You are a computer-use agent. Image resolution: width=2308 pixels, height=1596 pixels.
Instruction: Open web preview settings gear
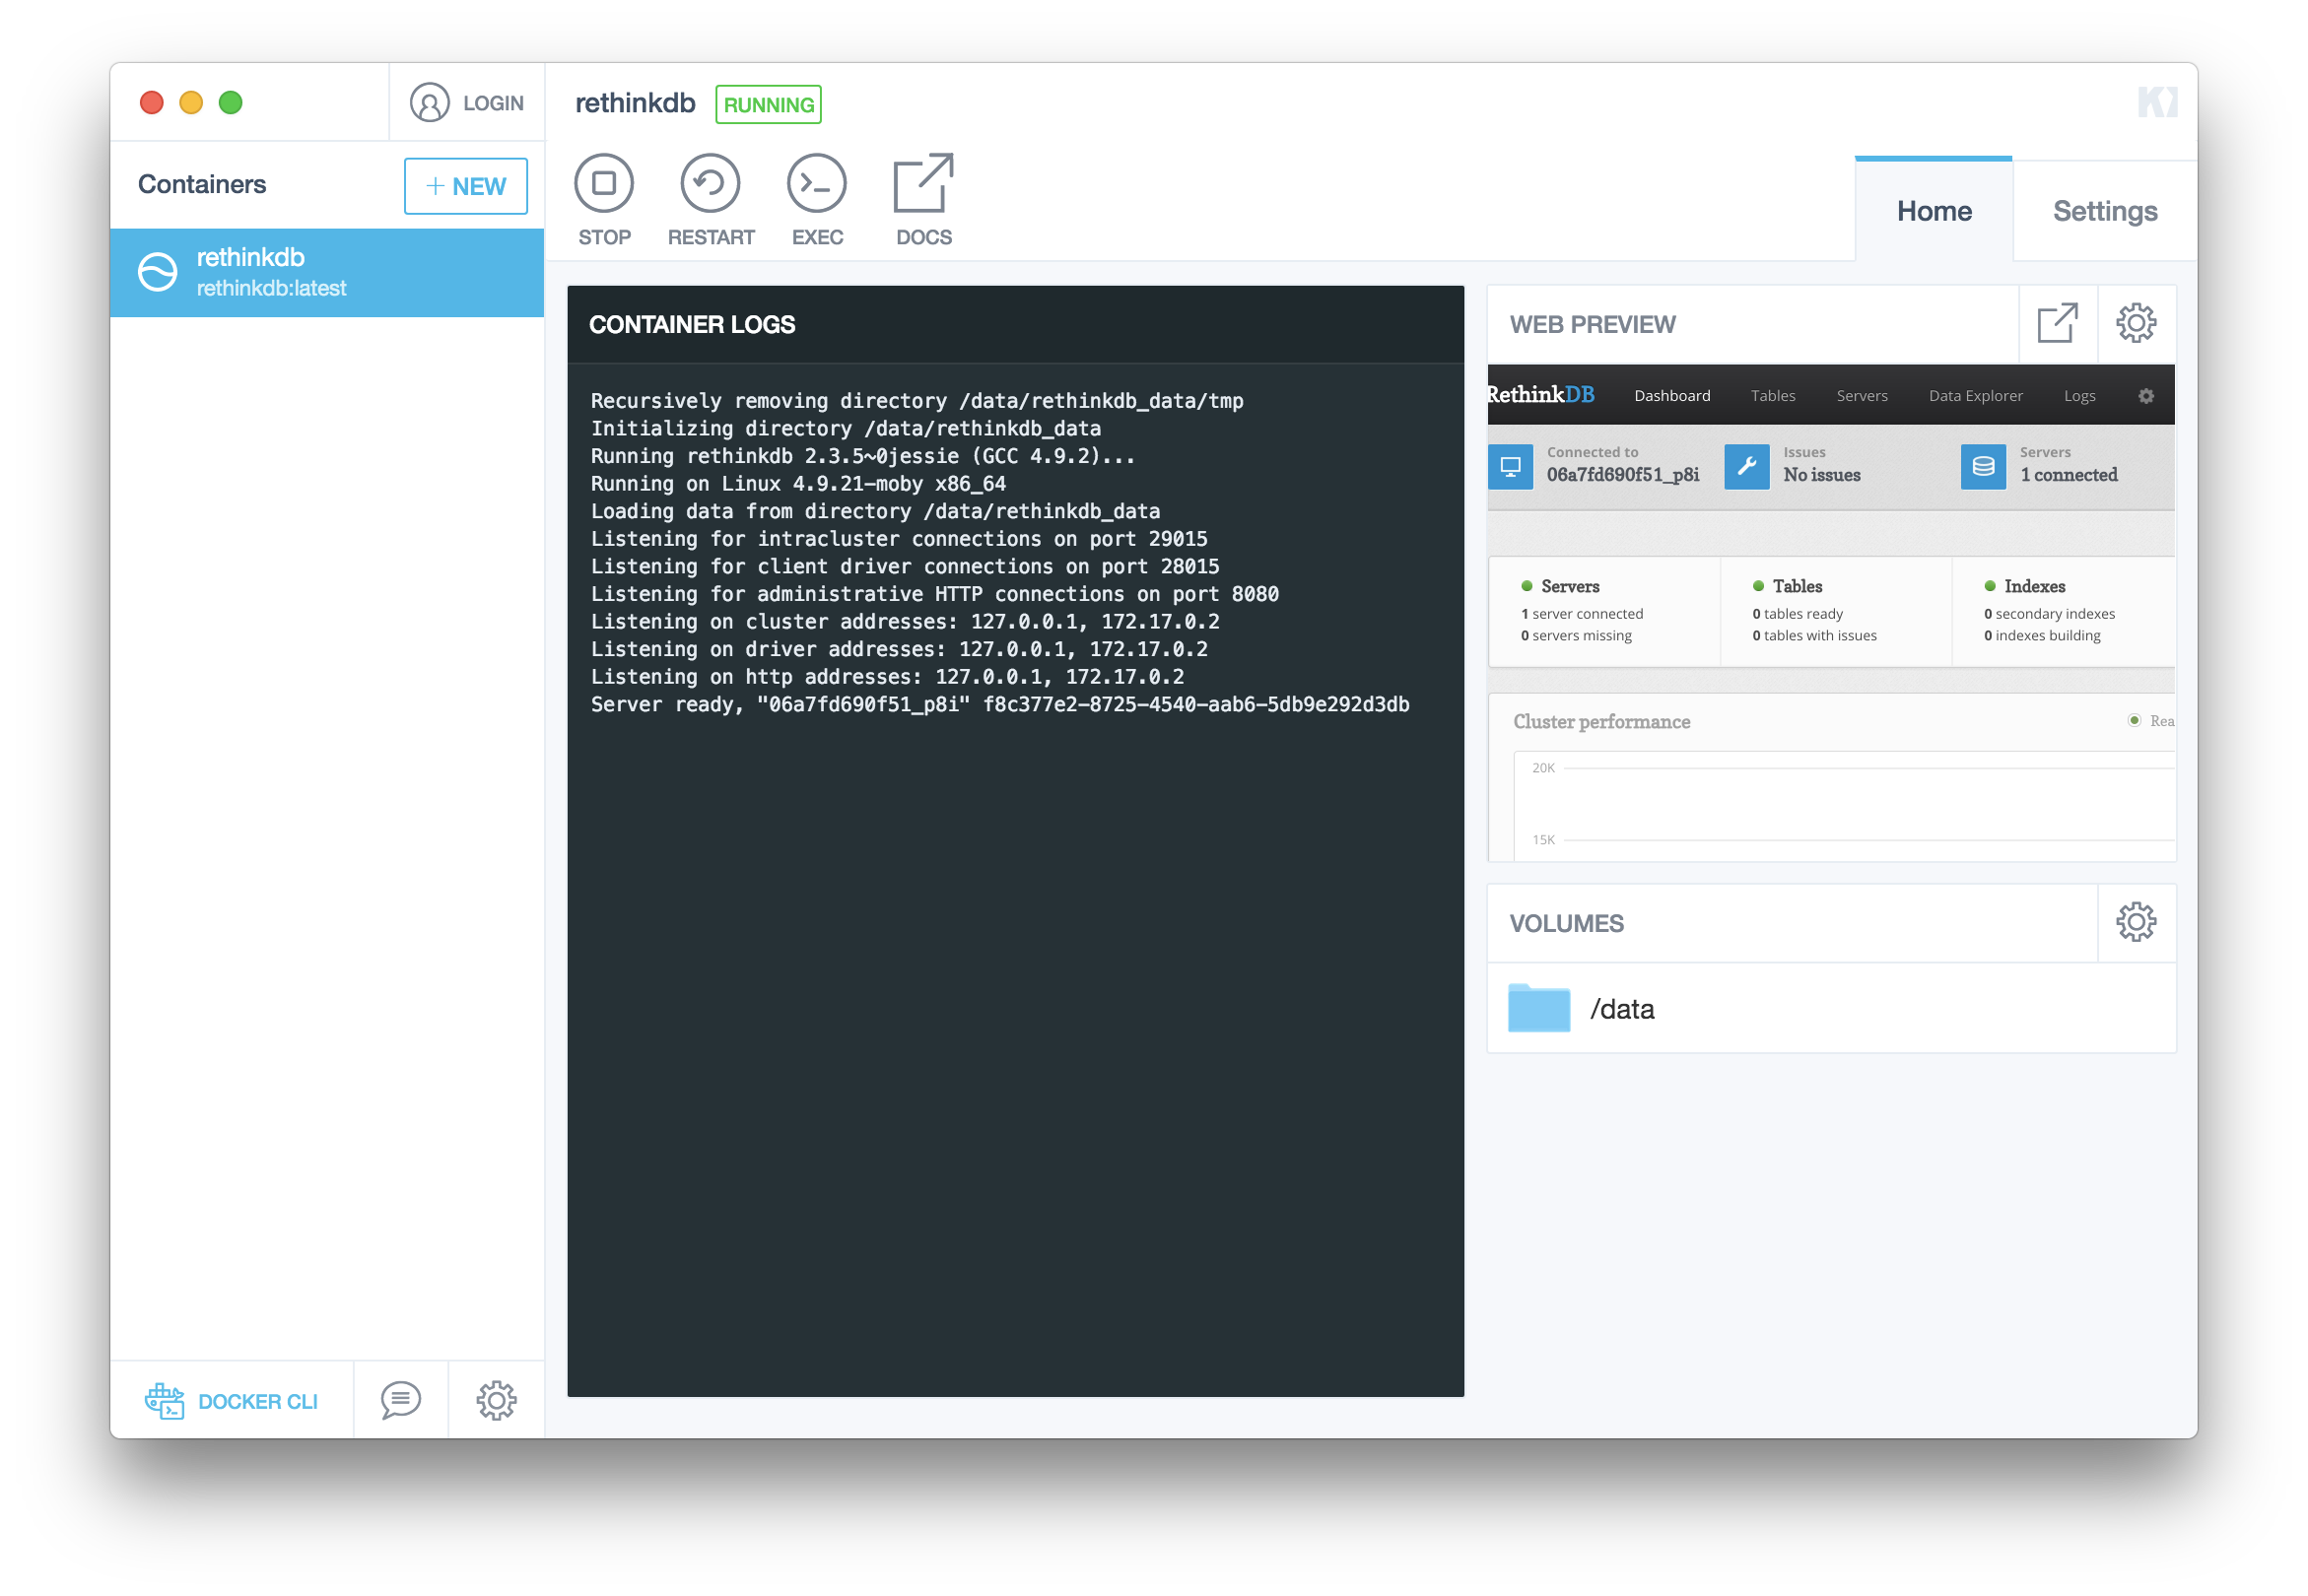pyautogui.click(x=2135, y=323)
